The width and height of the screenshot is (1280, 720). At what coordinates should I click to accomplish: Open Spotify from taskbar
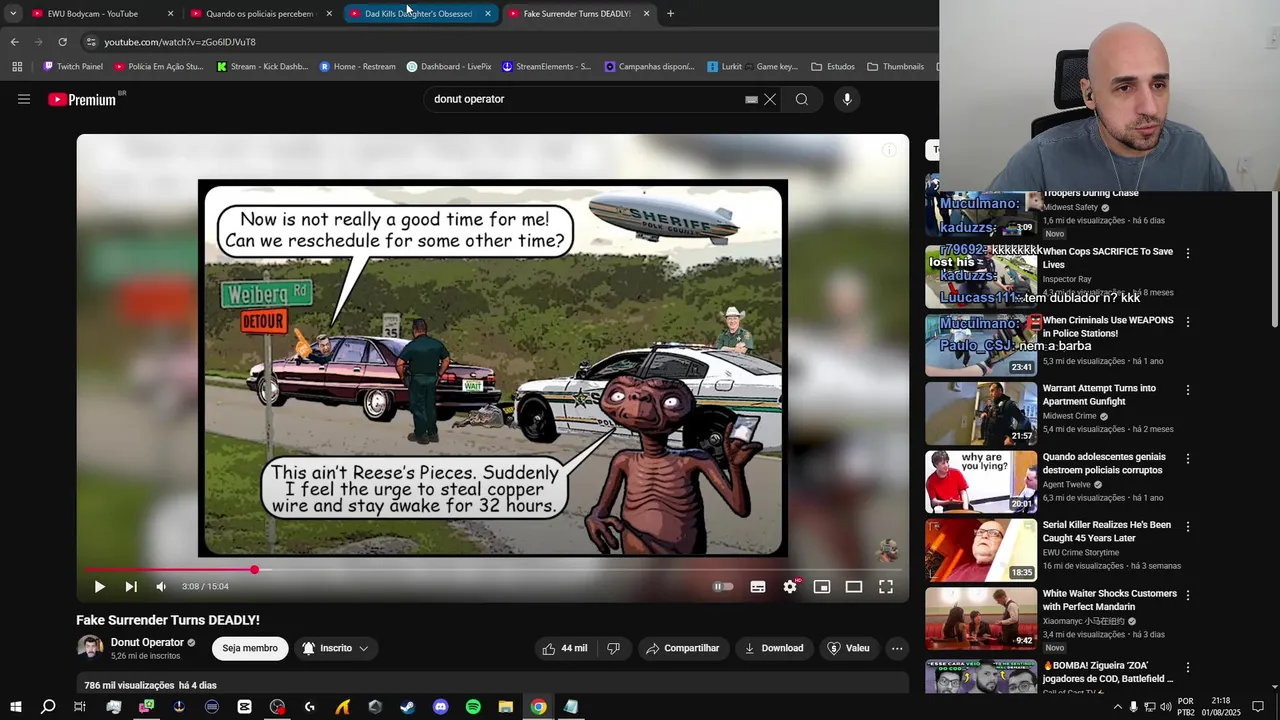coord(473,707)
